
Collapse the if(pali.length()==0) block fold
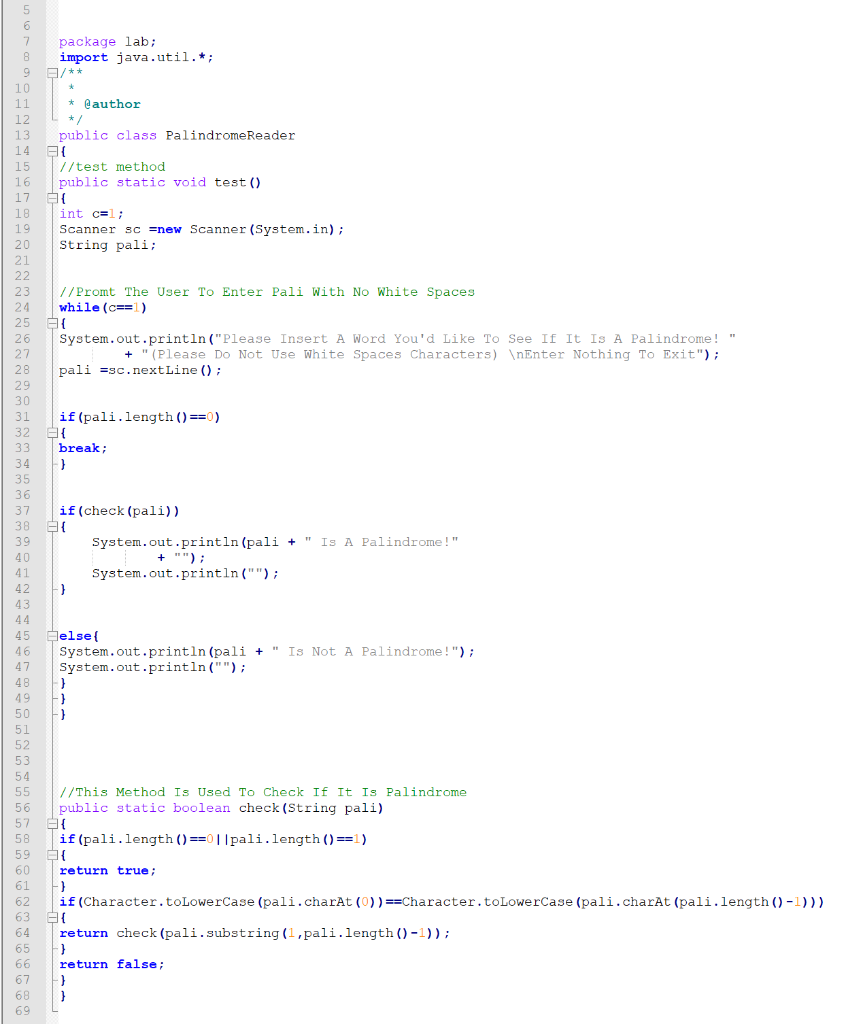(50, 432)
